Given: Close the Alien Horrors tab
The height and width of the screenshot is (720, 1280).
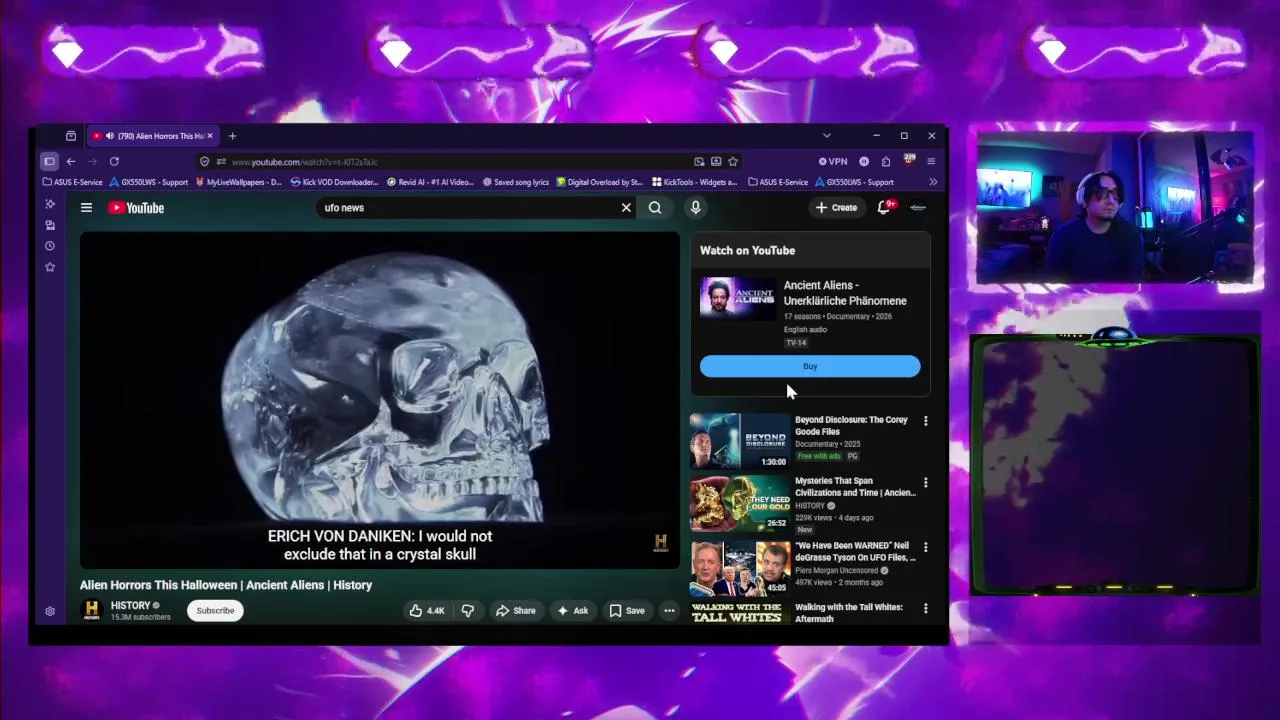Looking at the screenshot, I should coord(210,136).
